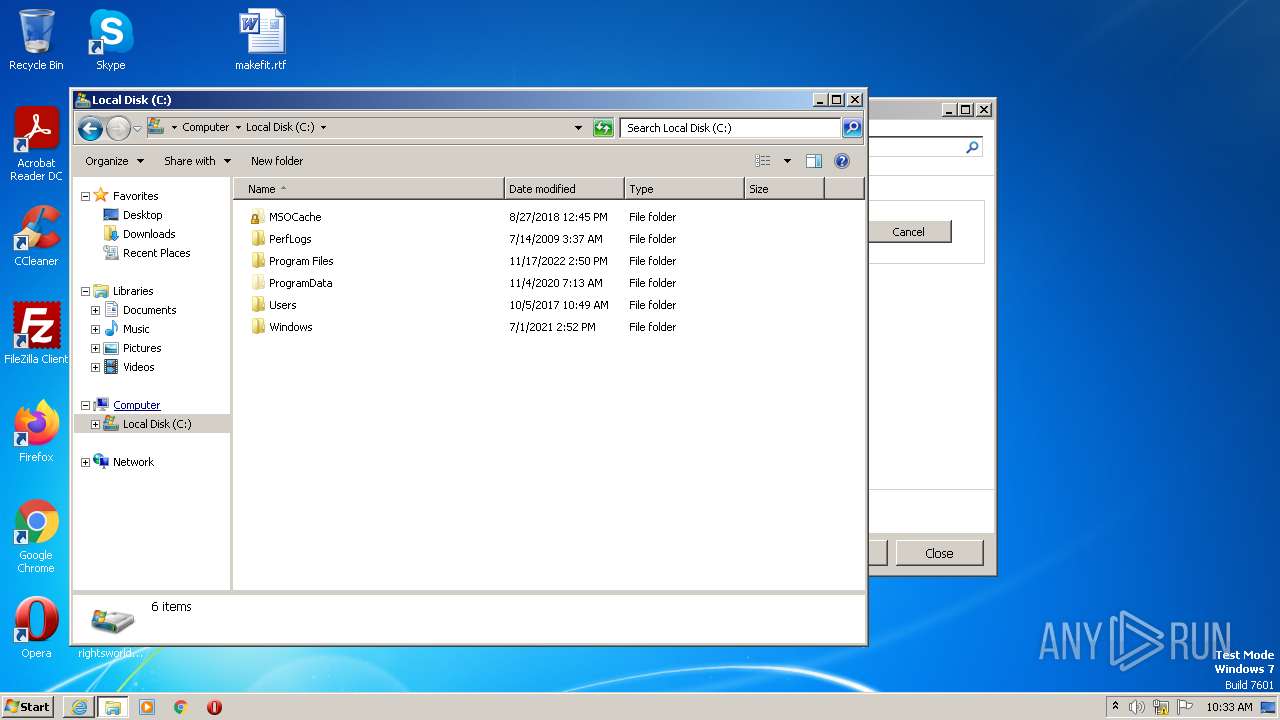Click the 10:33 AM taskbar clock
The height and width of the screenshot is (720, 1280).
[x=1229, y=707]
